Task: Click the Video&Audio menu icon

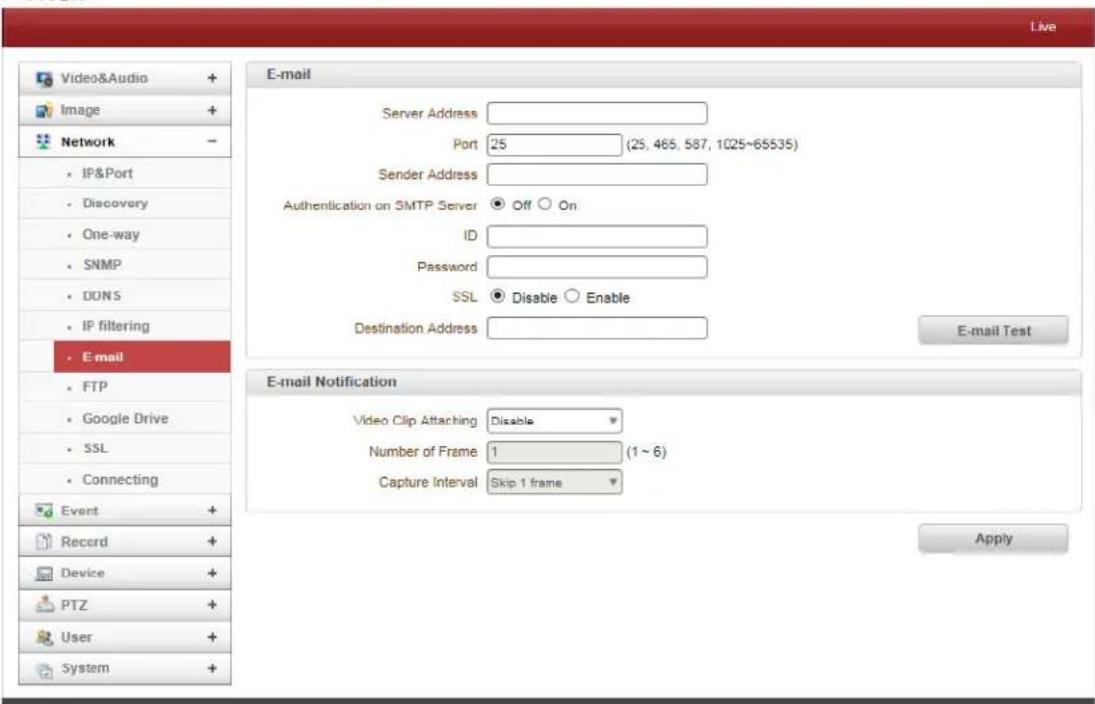Action: click(x=44, y=79)
